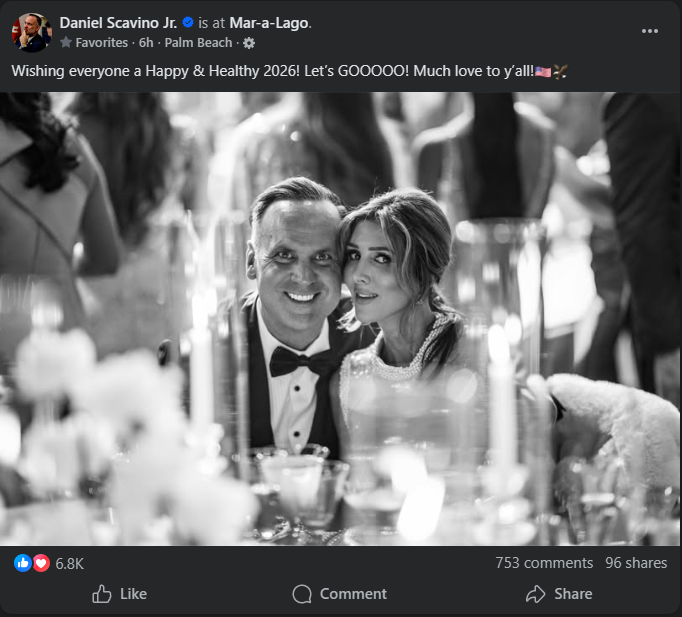This screenshot has height=617, width=682.
Task: Click the Comment button with speech bubble
Action: click(x=340, y=594)
